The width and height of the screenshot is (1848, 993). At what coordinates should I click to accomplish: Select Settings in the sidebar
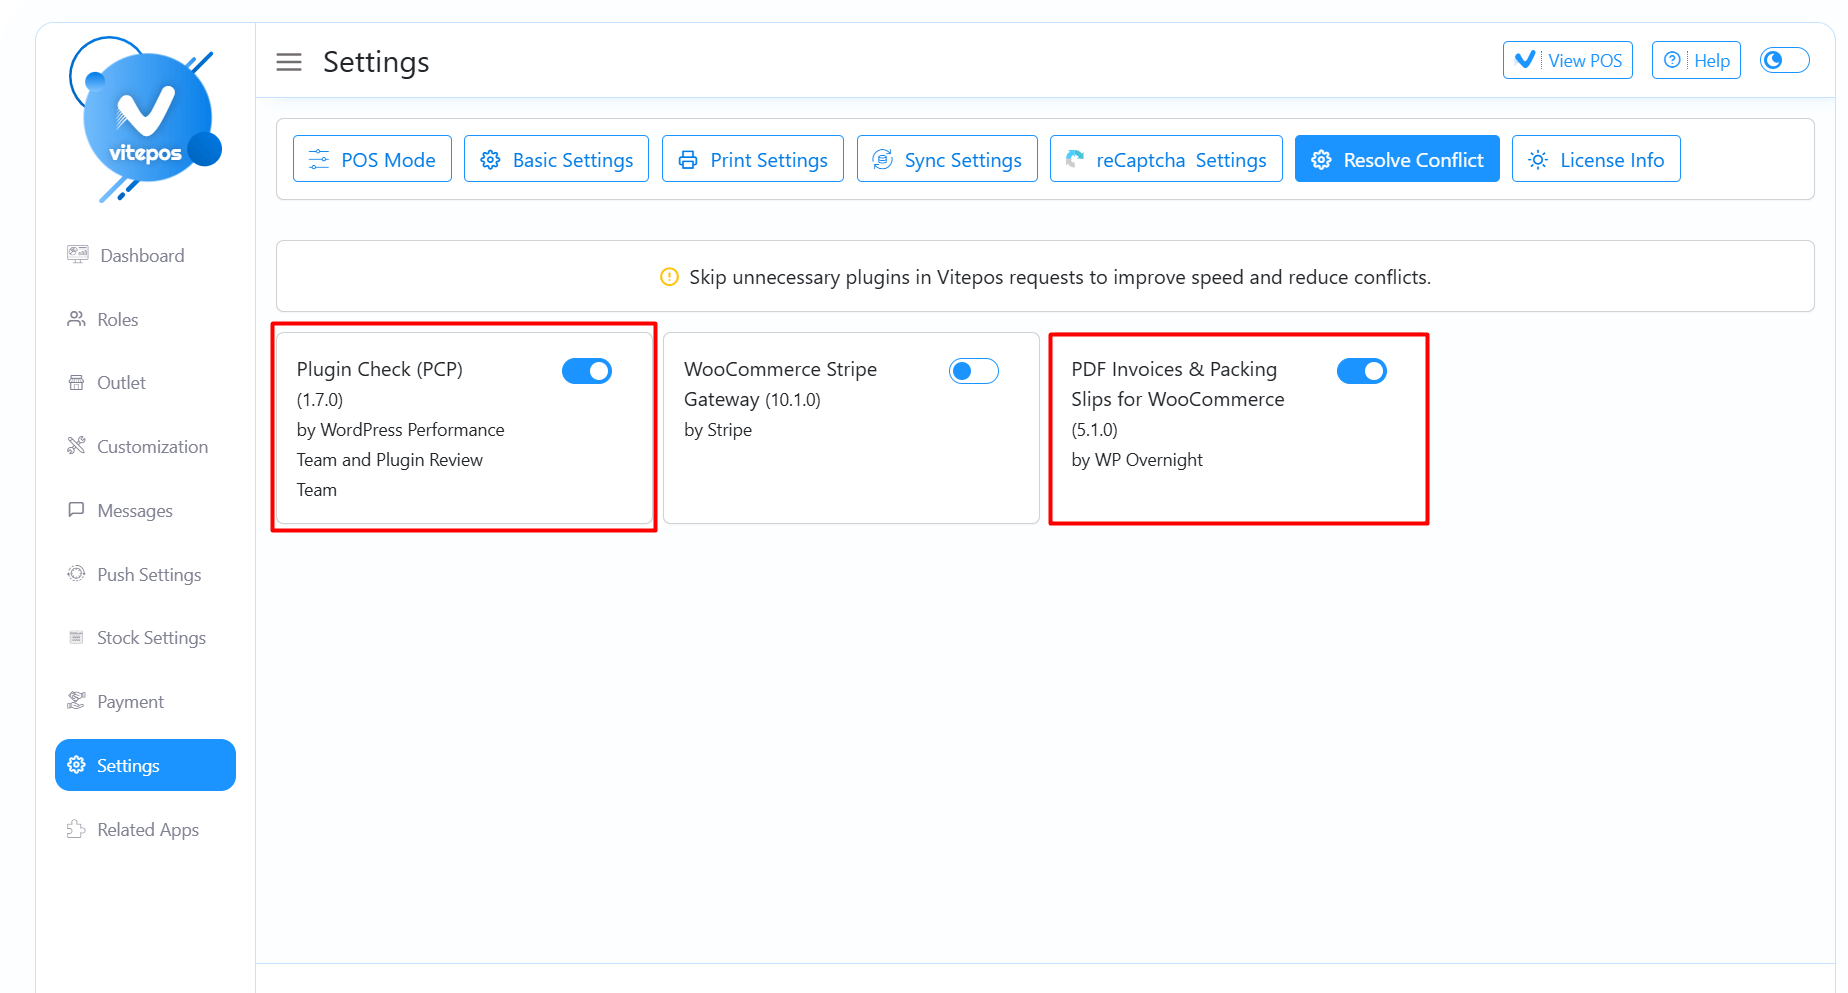[x=145, y=765]
